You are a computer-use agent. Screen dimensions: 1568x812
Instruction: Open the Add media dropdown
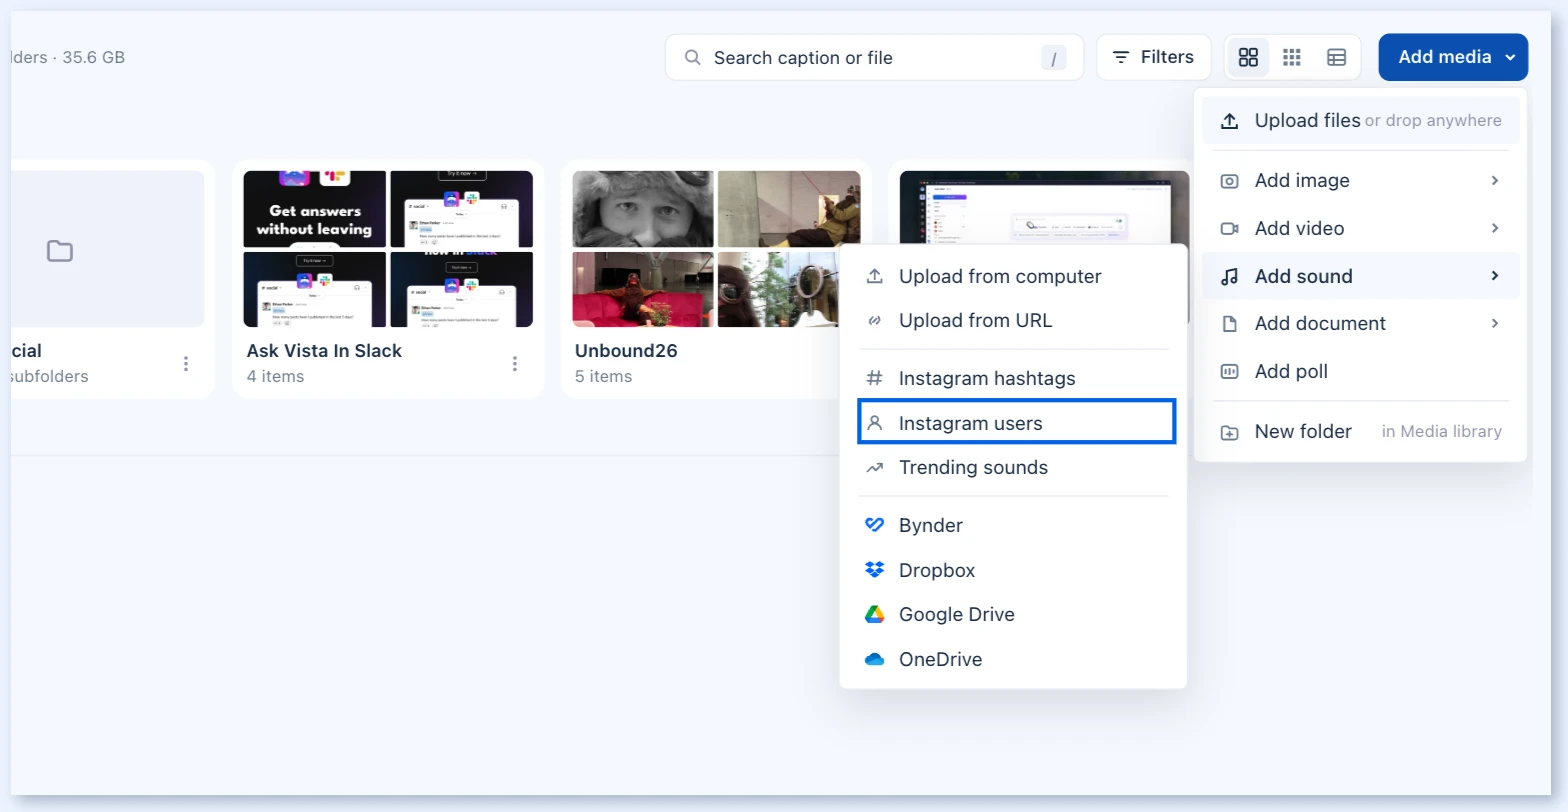pyautogui.click(x=1453, y=57)
